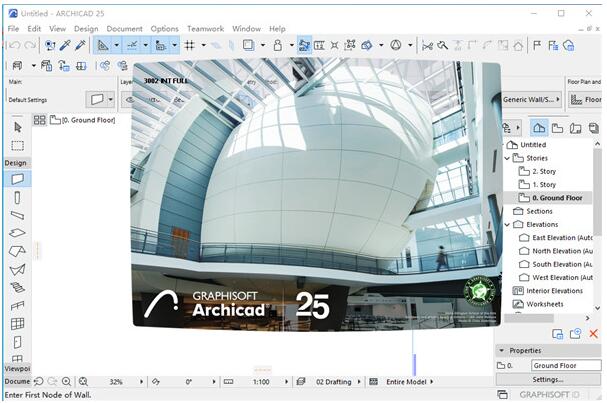The width and height of the screenshot is (607, 403).
Task: Click the furniture/chair object icon
Action: click(17, 66)
